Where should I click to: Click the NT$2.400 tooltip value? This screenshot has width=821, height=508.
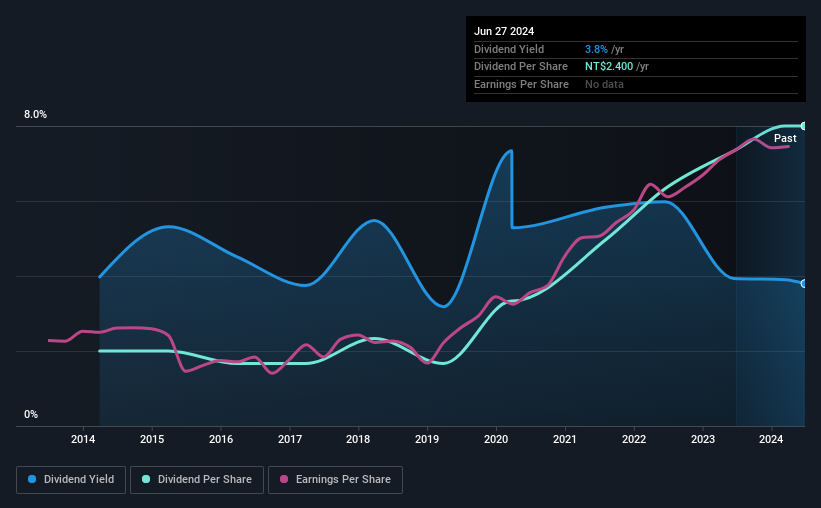click(x=609, y=67)
